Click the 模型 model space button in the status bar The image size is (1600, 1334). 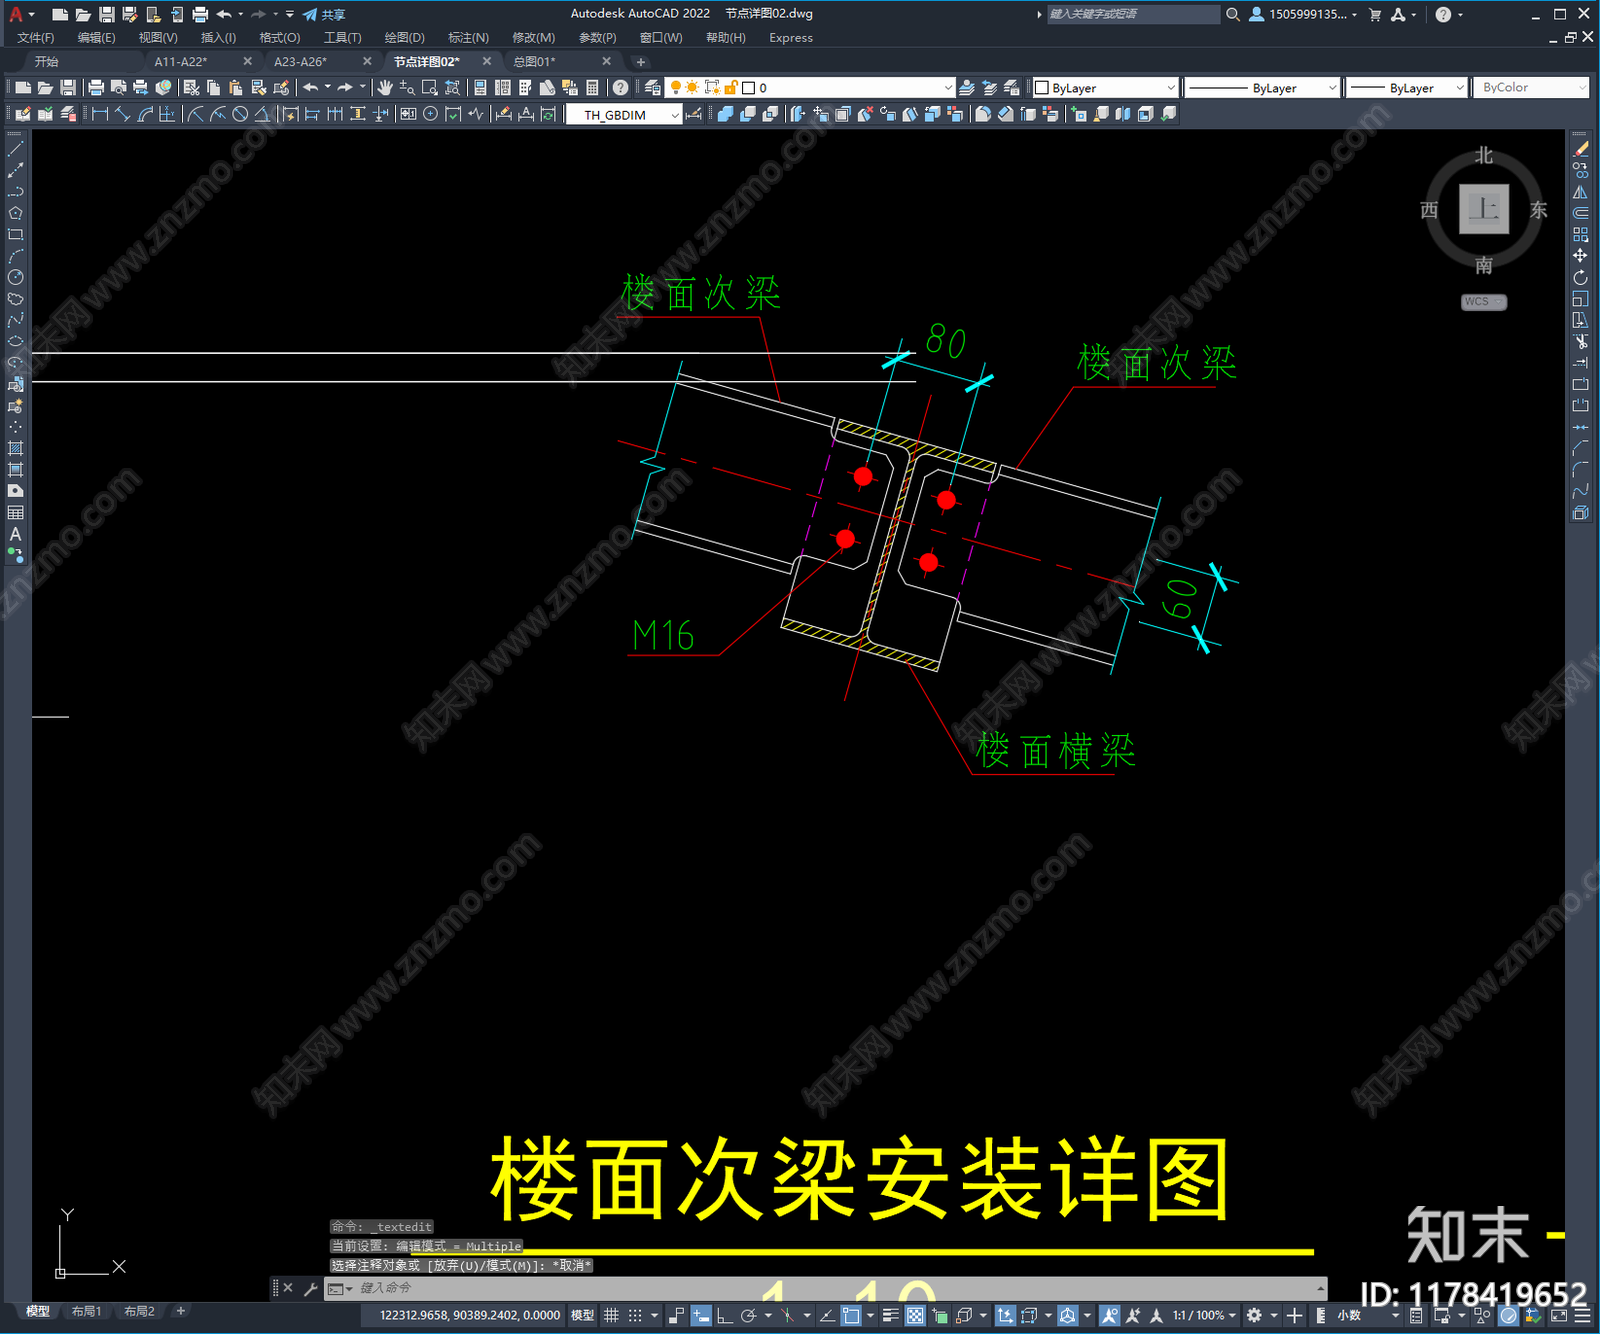(x=582, y=1315)
